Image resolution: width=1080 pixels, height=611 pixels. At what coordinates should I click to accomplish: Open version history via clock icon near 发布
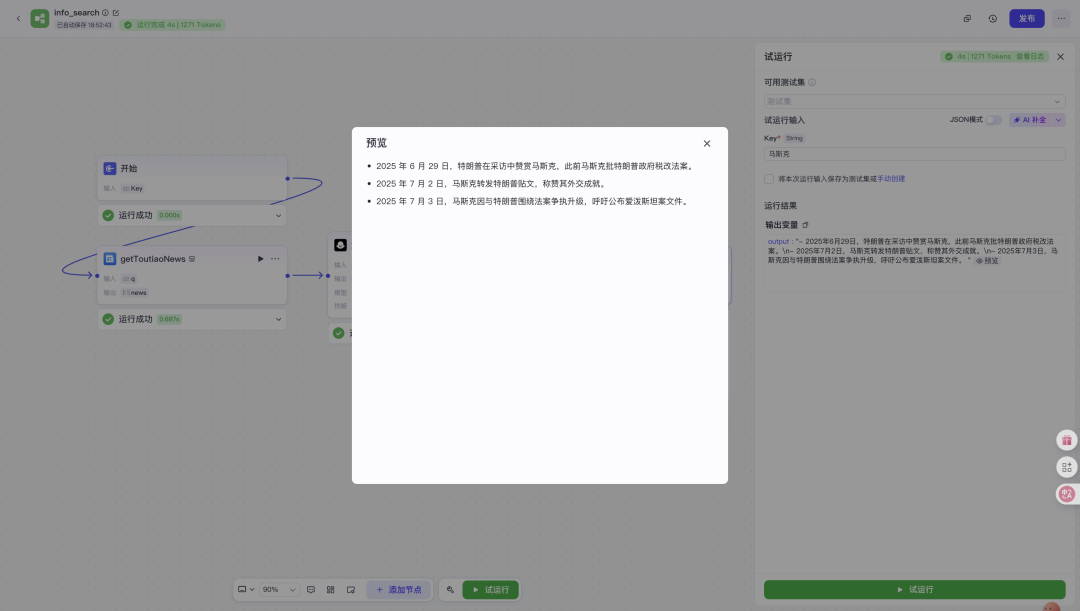coord(992,18)
